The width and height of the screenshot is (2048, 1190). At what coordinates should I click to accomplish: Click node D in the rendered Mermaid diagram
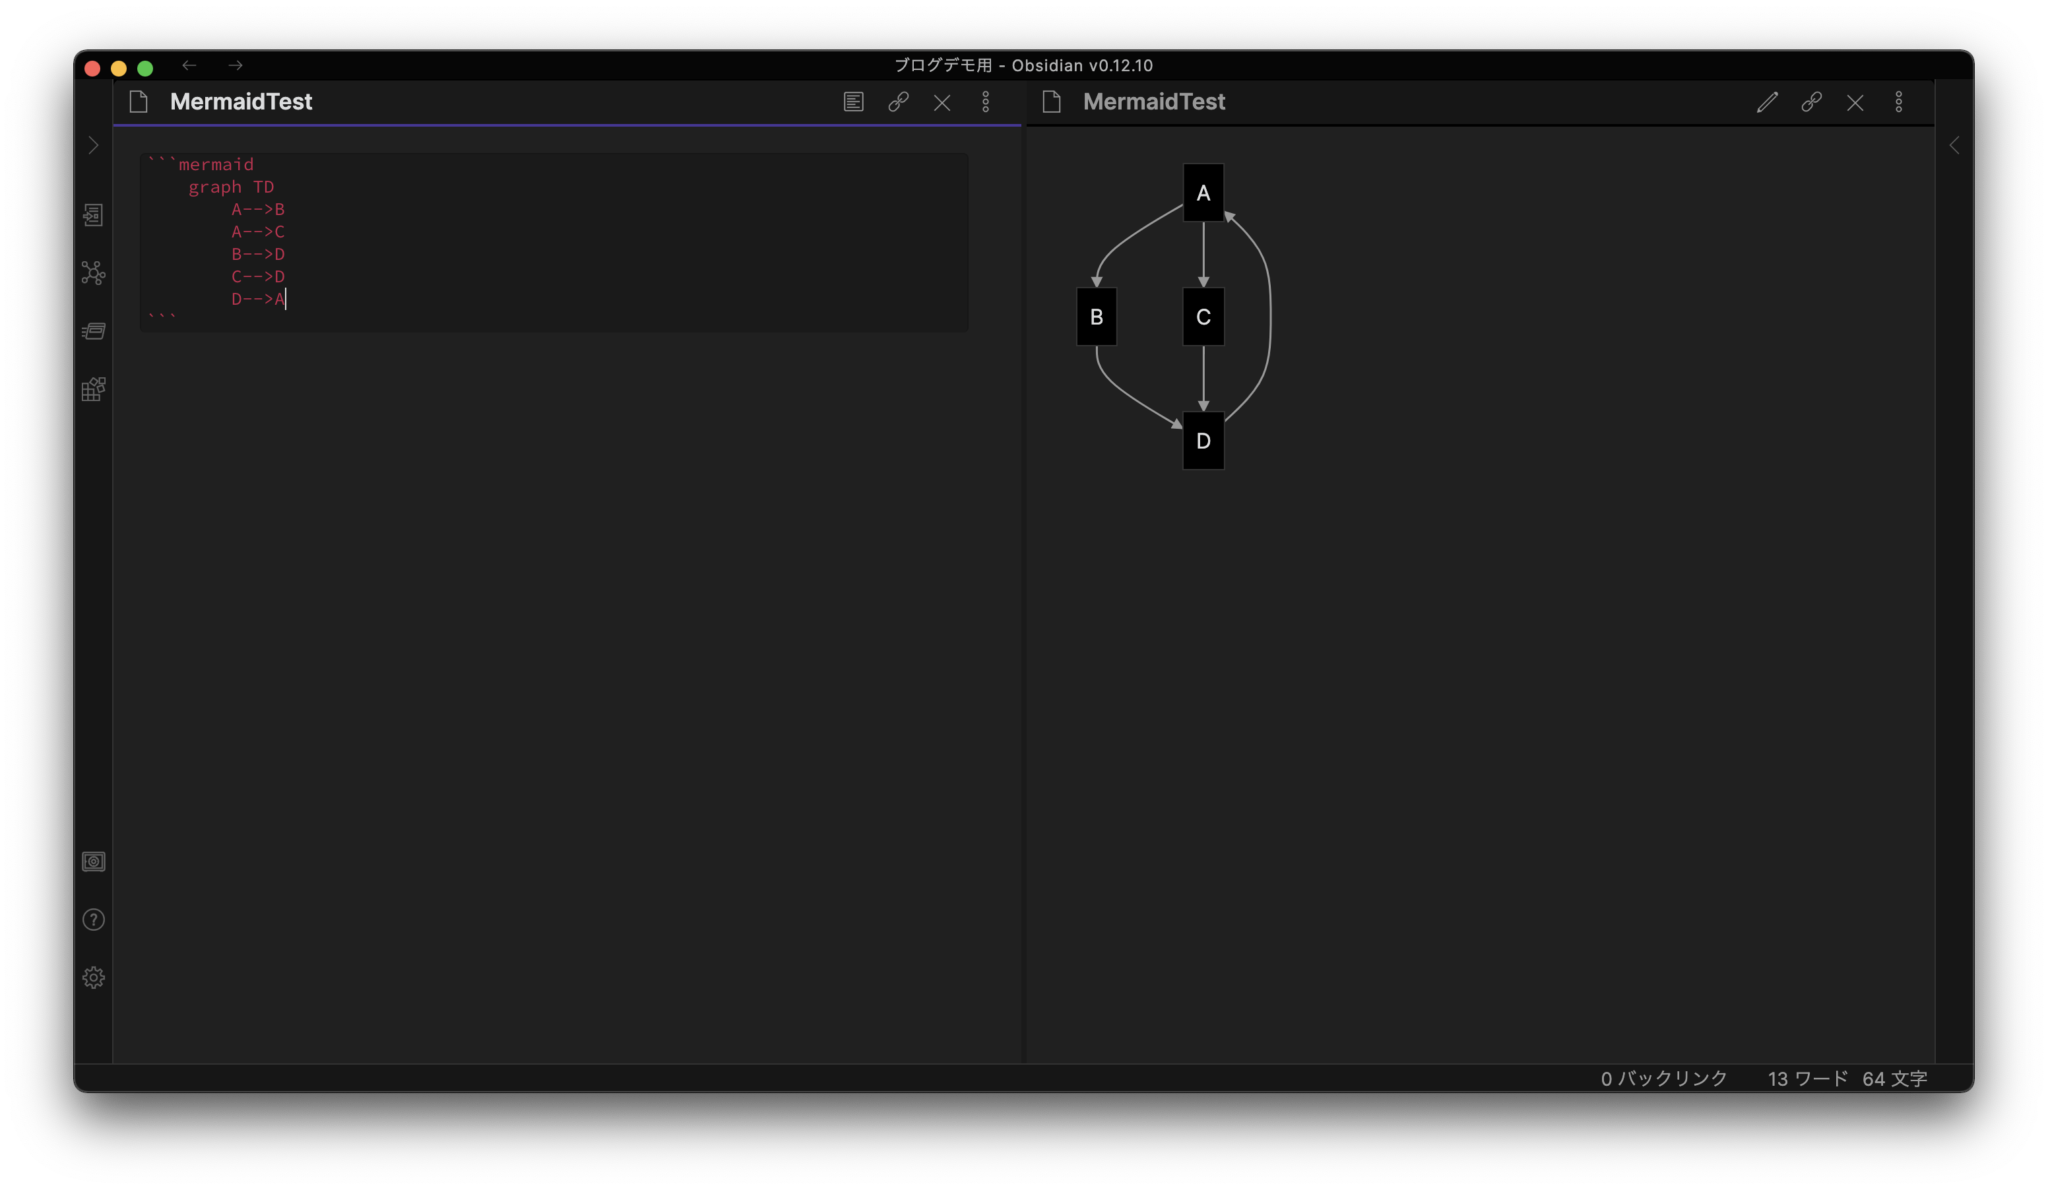[x=1203, y=441]
